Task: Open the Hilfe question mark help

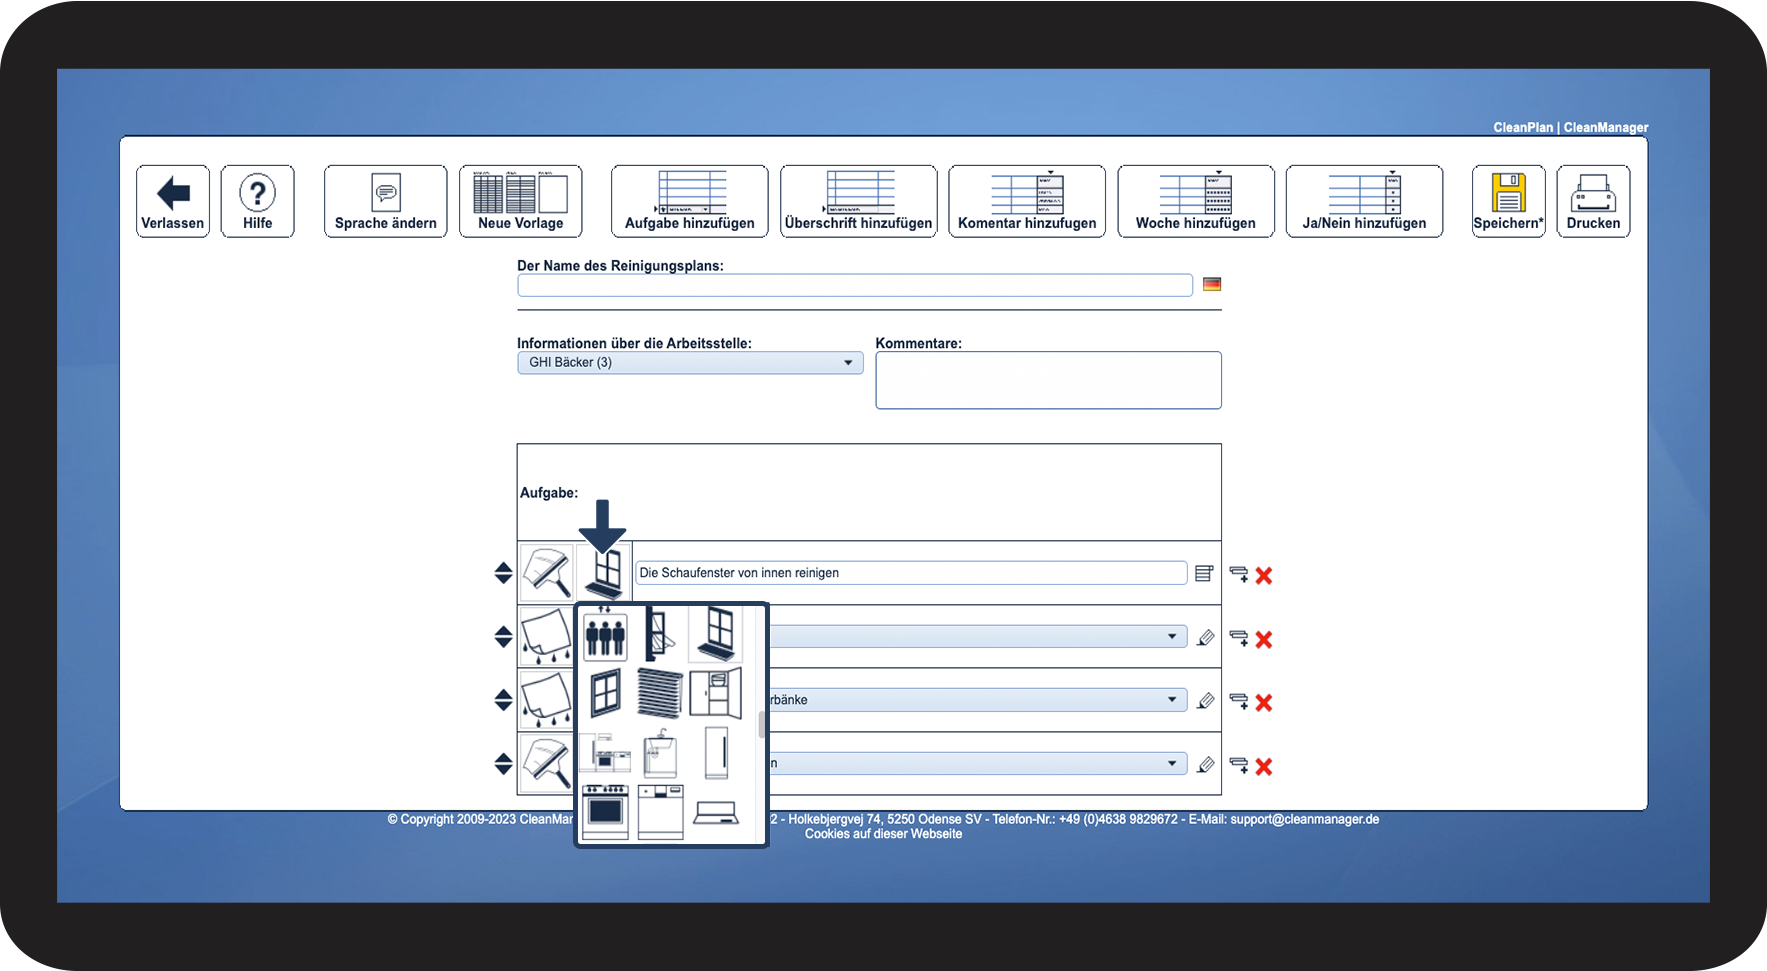Action: click(257, 201)
